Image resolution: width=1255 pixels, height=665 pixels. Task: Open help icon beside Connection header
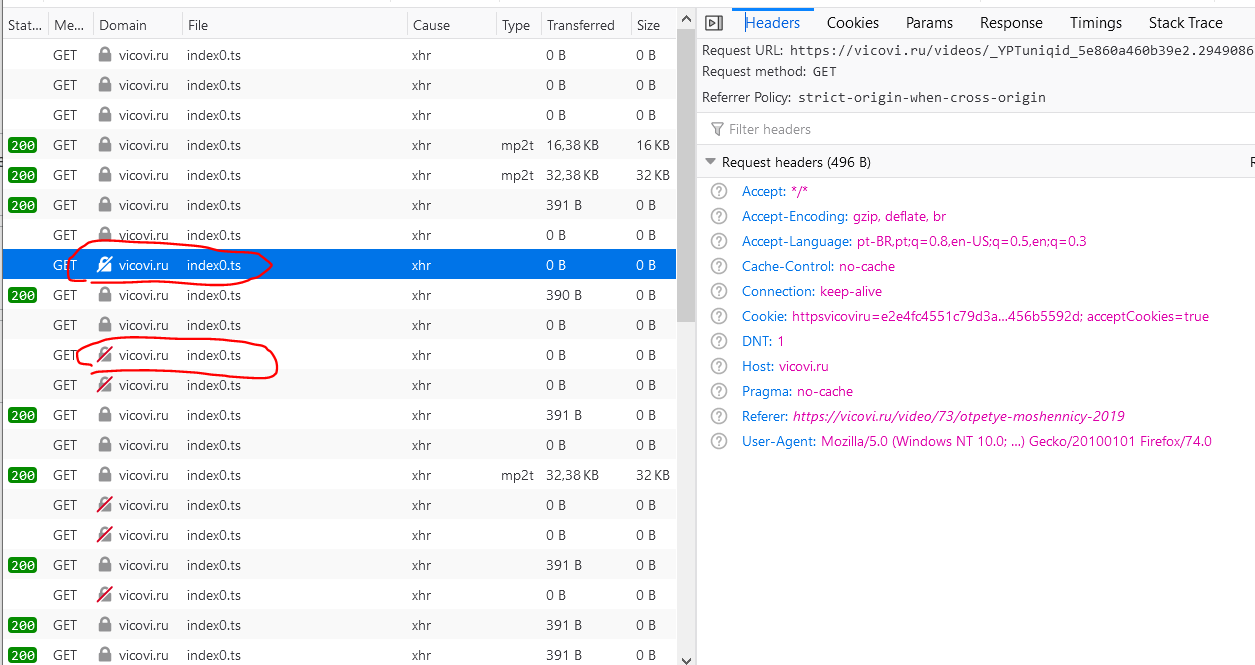coord(718,291)
